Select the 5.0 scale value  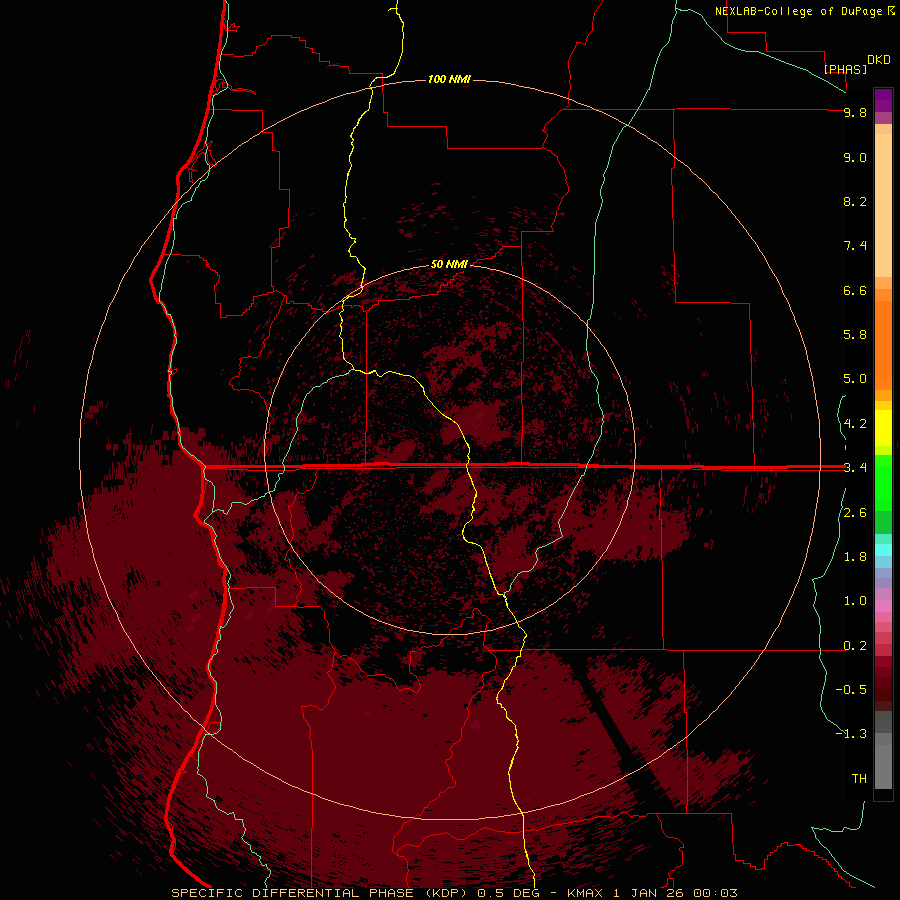[x=855, y=379]
